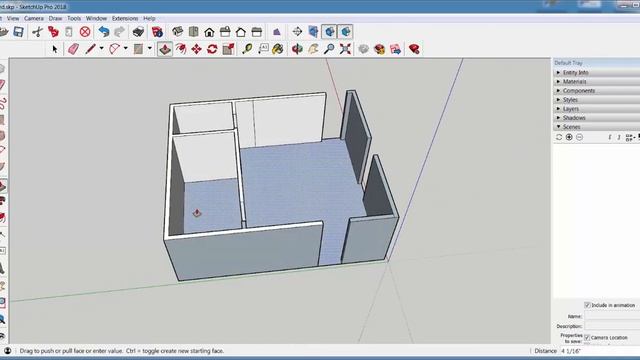Select the Orbit tool
Image resolution: width=640 pixels, height=360 pixels.
click(x=297, y=49)
